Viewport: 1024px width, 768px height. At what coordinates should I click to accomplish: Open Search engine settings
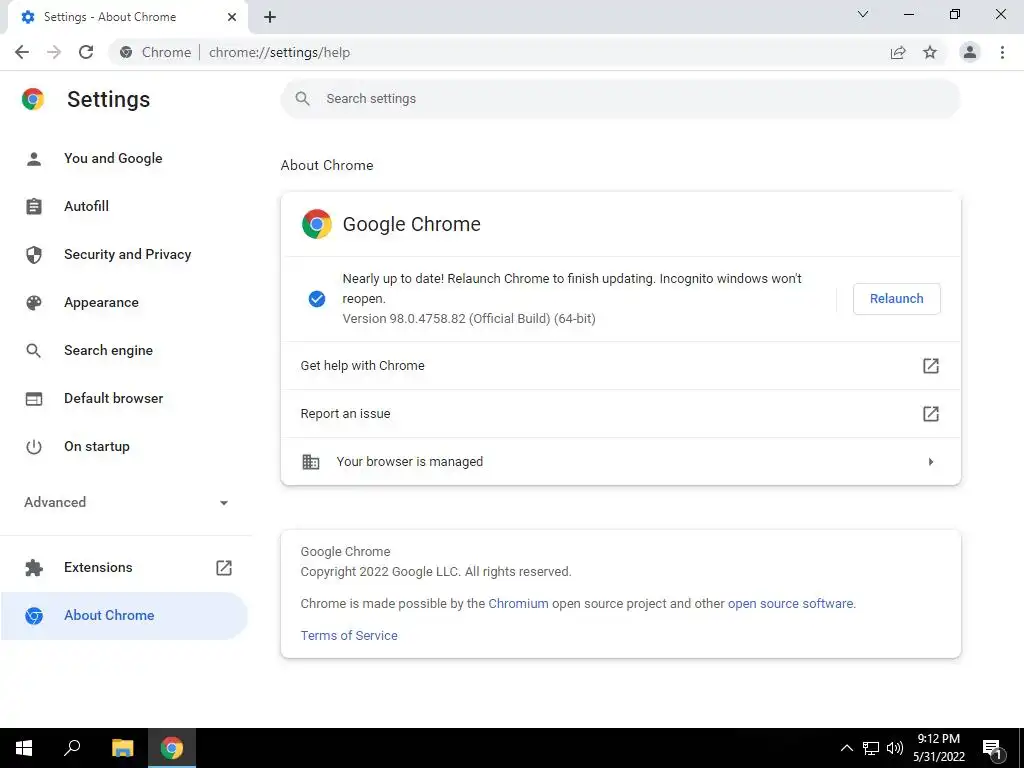[x=125, y=350]
